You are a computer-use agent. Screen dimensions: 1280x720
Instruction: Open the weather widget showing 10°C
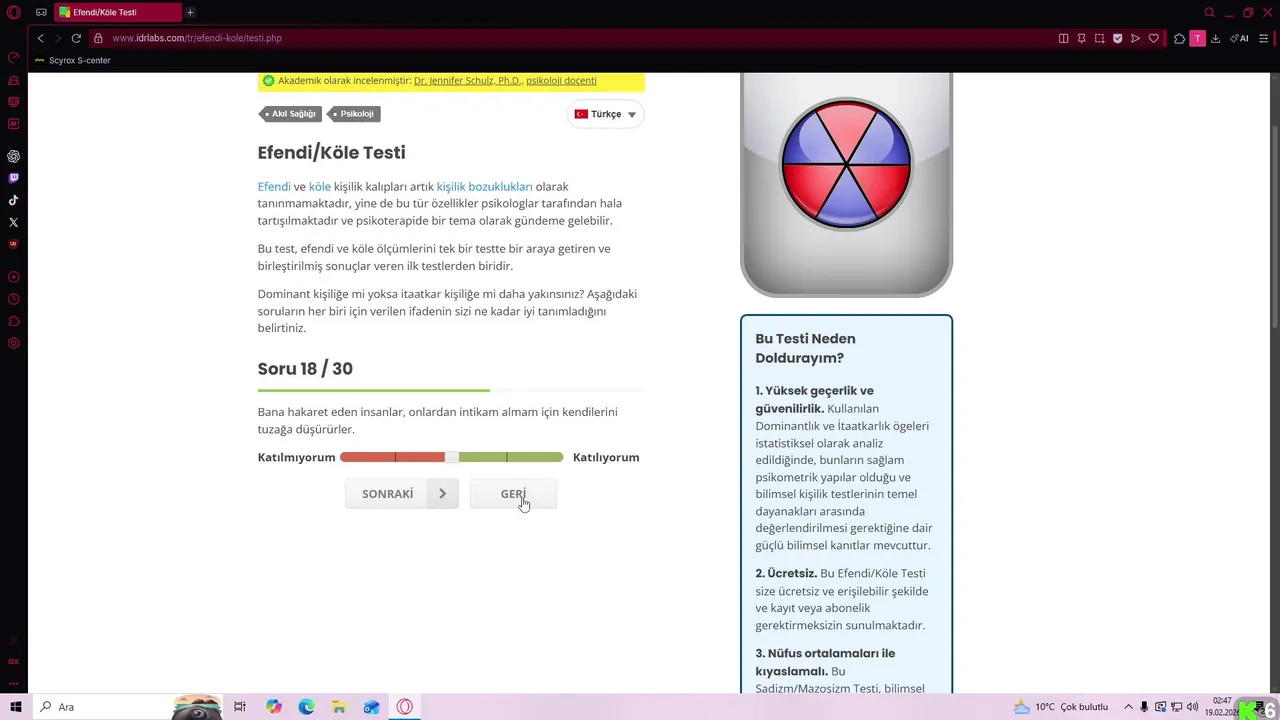pyautogui.click(x=1061, y=707)
